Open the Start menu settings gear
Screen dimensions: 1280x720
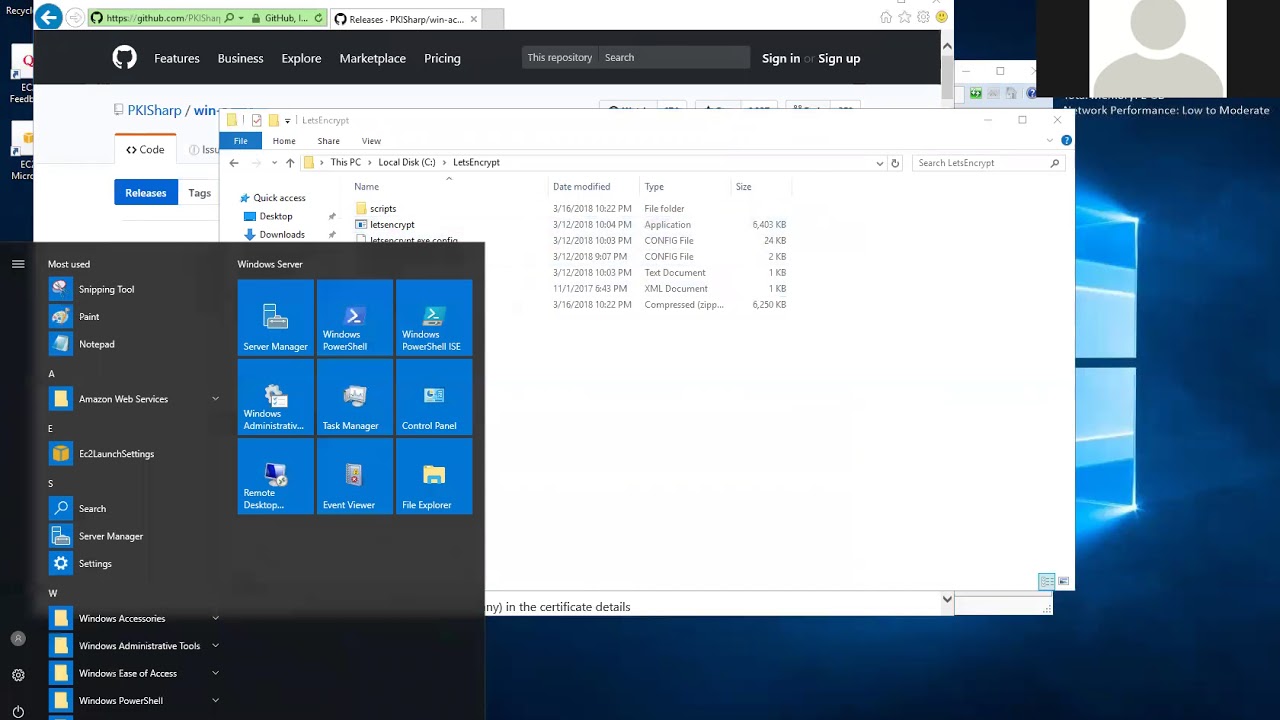pyautogui.click(x=18, y=675)
